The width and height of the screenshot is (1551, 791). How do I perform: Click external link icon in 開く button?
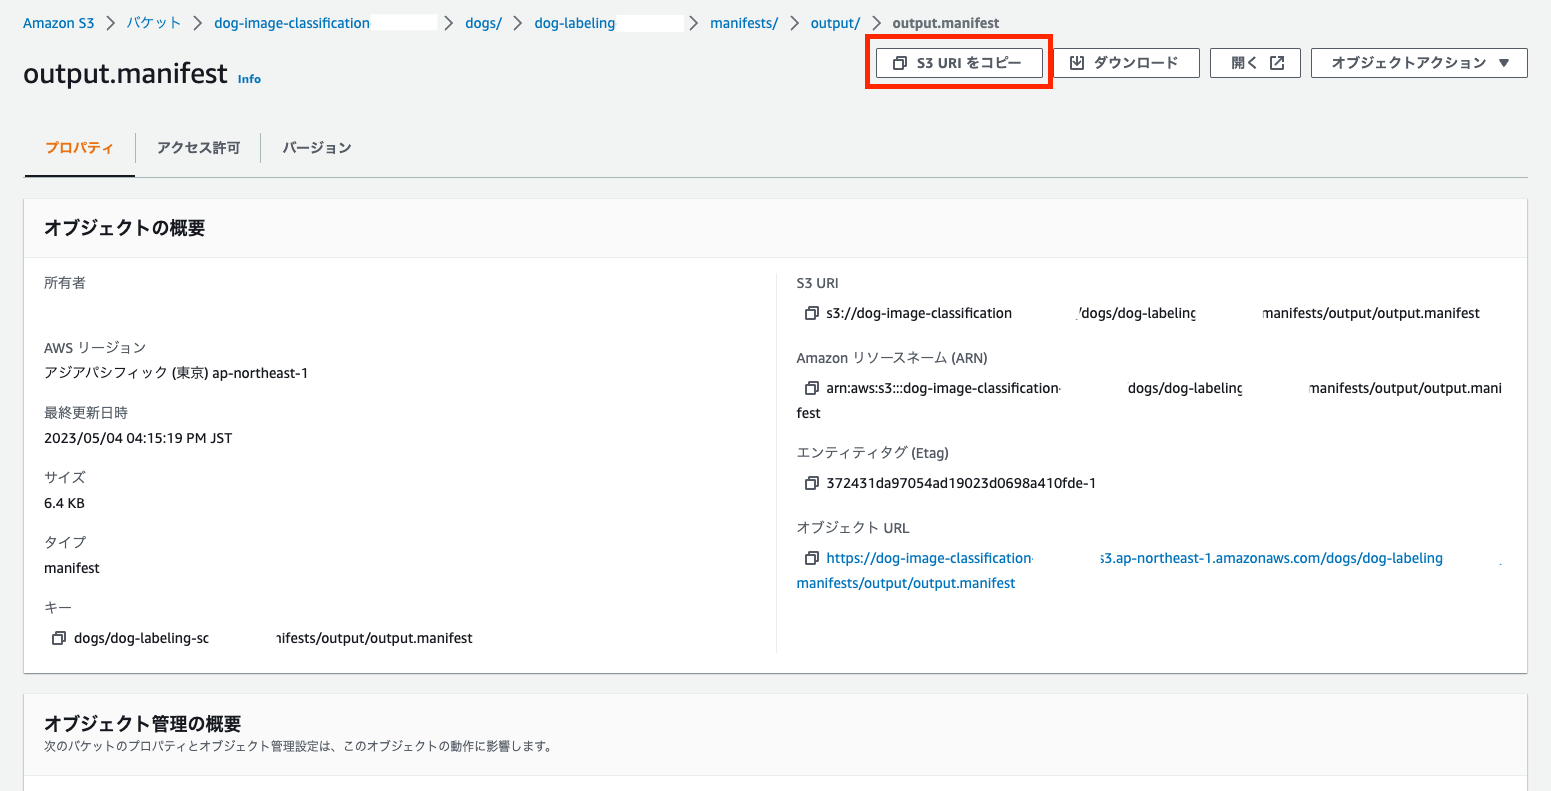click(1277, 63)
